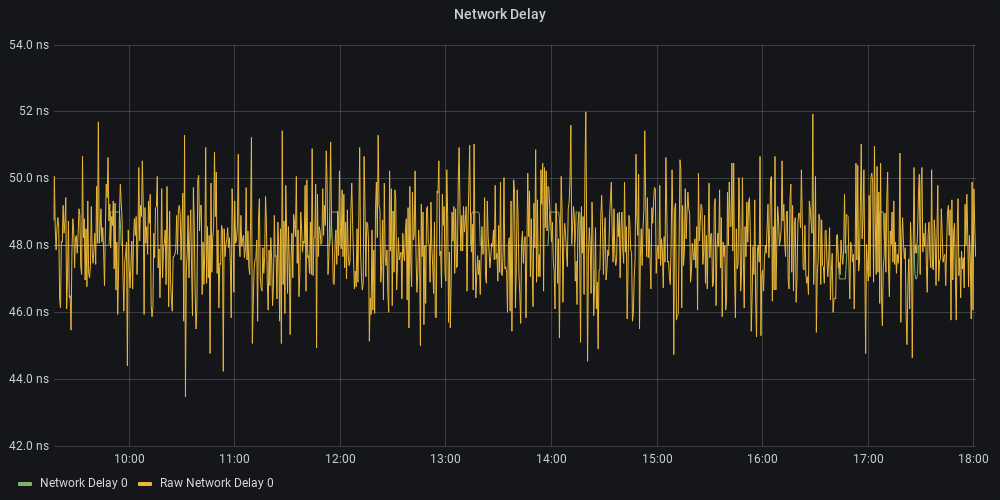Click the 54.0 ns y-axis label
This screenshot has height=500, width=1000.
tap(29, 45)
